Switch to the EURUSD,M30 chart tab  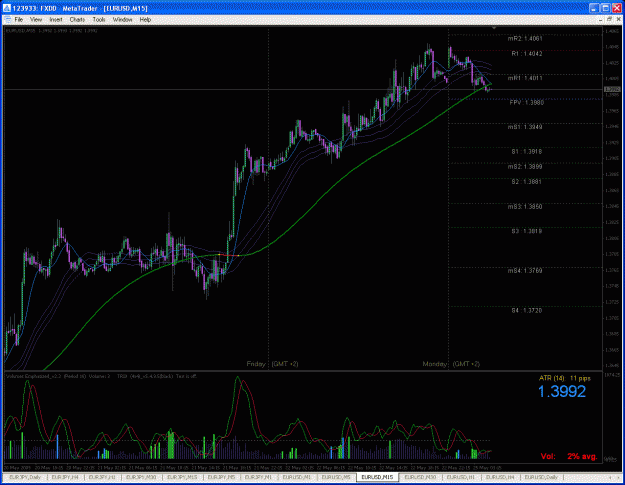coord(420,477)
